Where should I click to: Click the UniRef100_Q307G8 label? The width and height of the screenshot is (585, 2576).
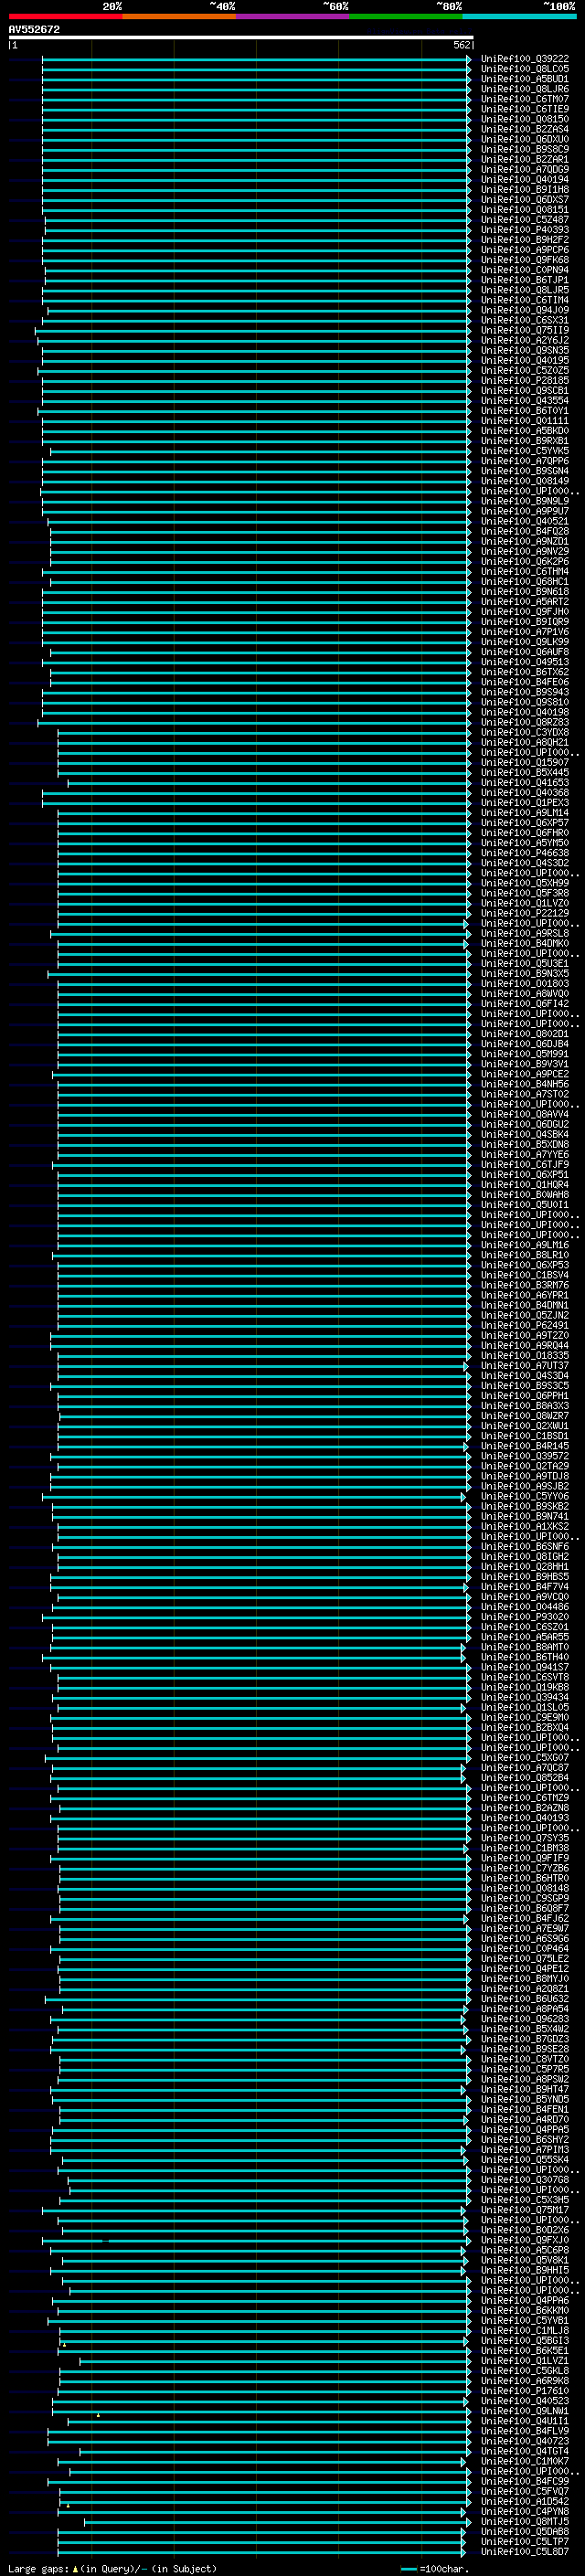(525, 2180)
